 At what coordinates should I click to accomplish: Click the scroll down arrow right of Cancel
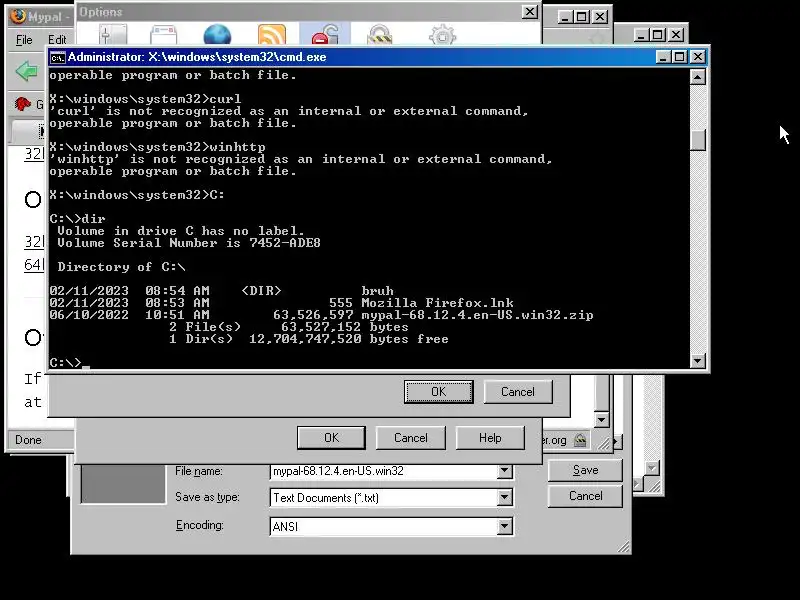pos(602,420)
